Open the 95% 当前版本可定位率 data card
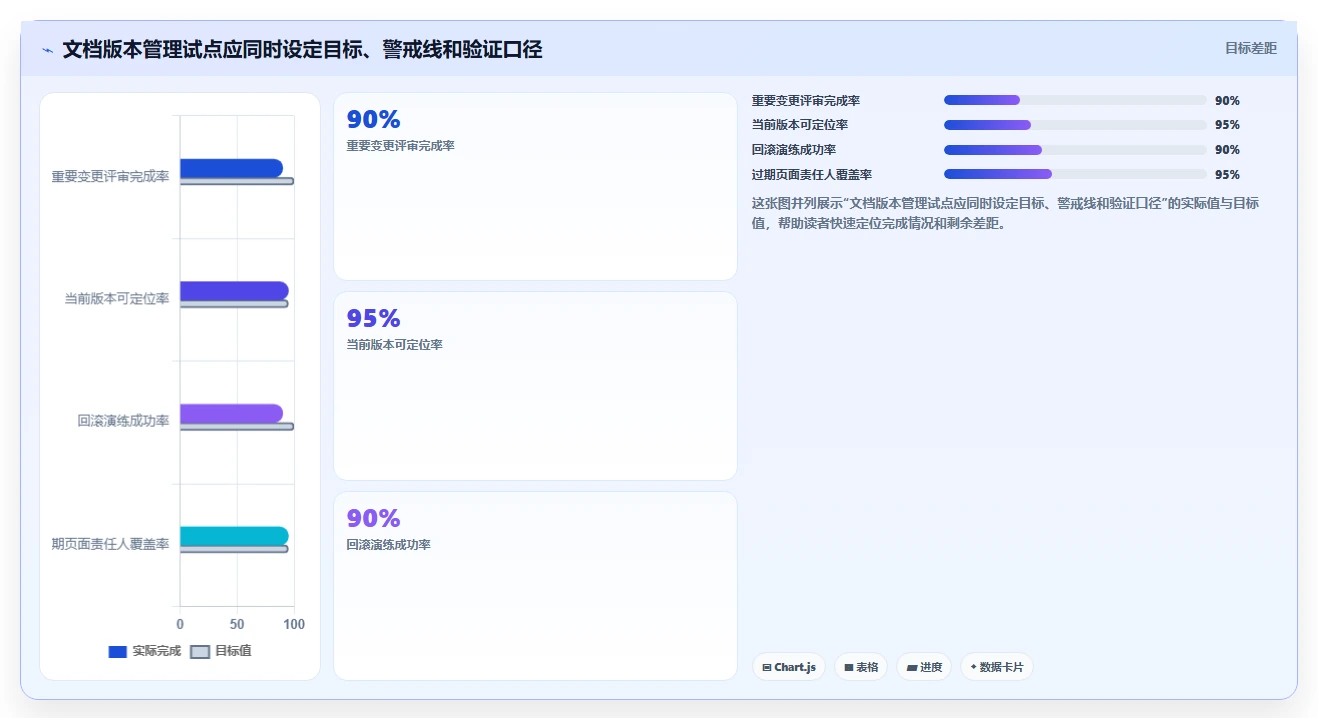This screenshot has width=1318, height=718. 535,386
